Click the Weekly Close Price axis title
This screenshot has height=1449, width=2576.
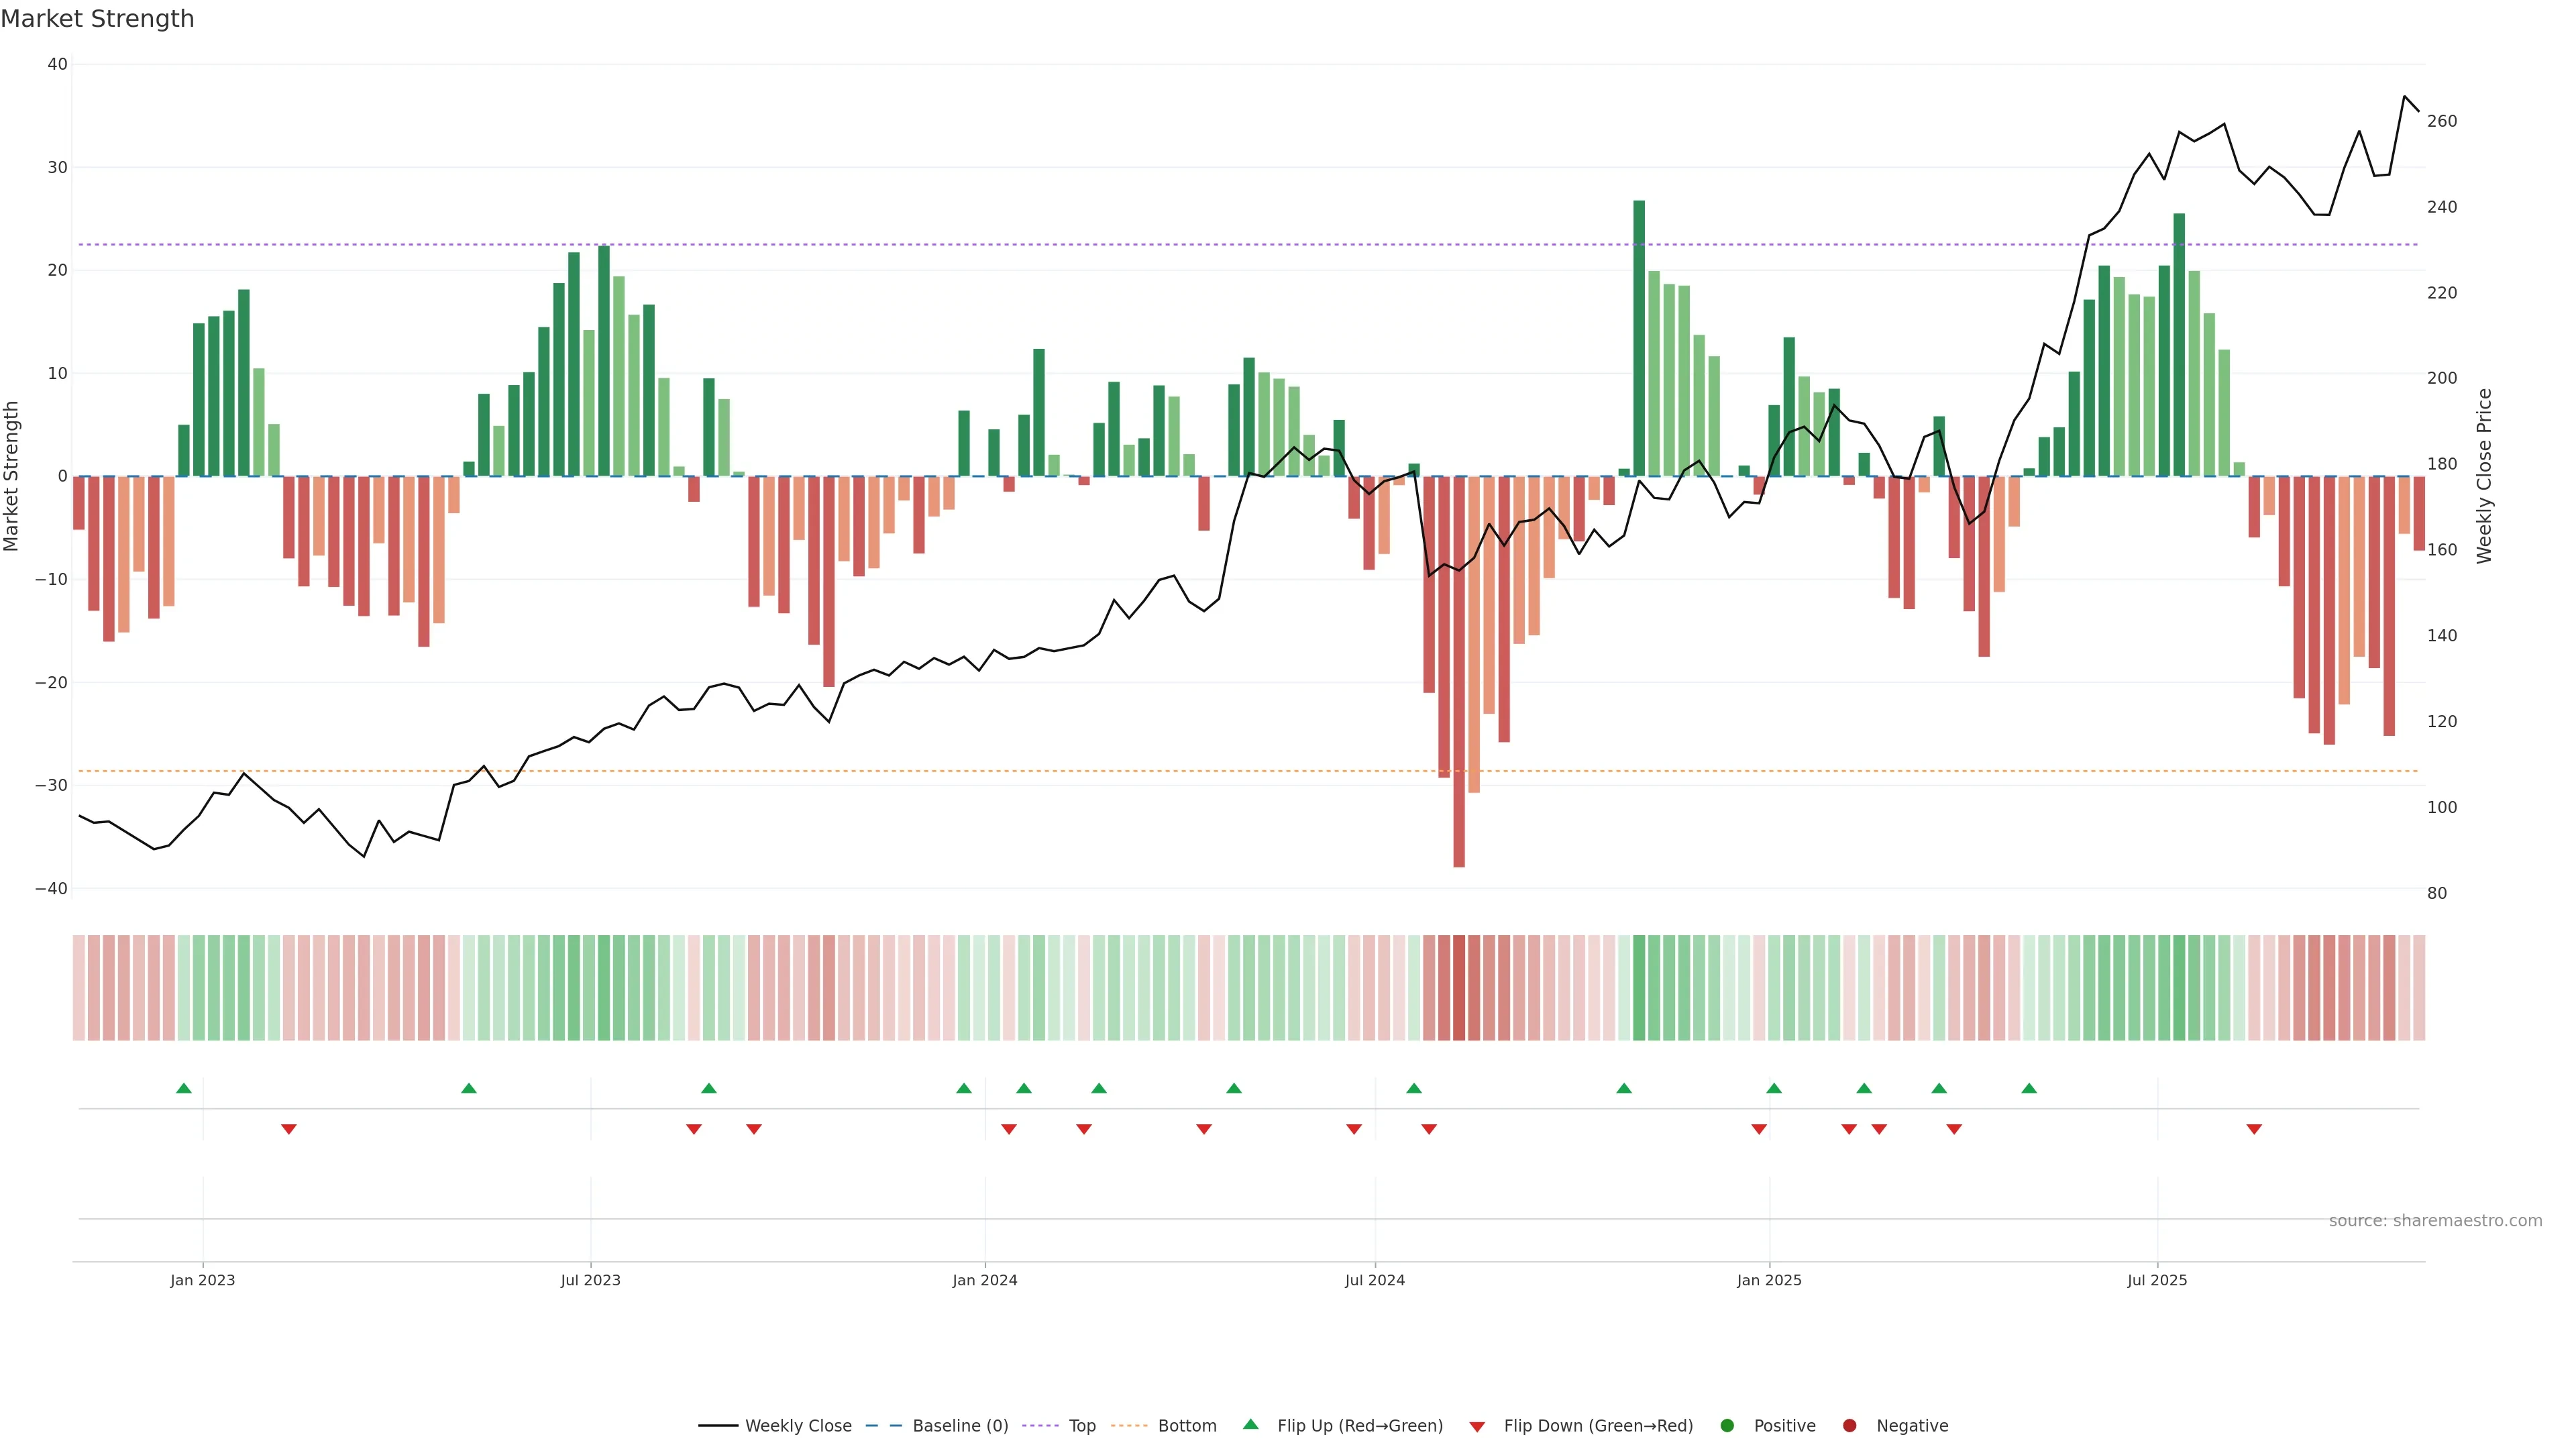click(x=2485, y=476)
